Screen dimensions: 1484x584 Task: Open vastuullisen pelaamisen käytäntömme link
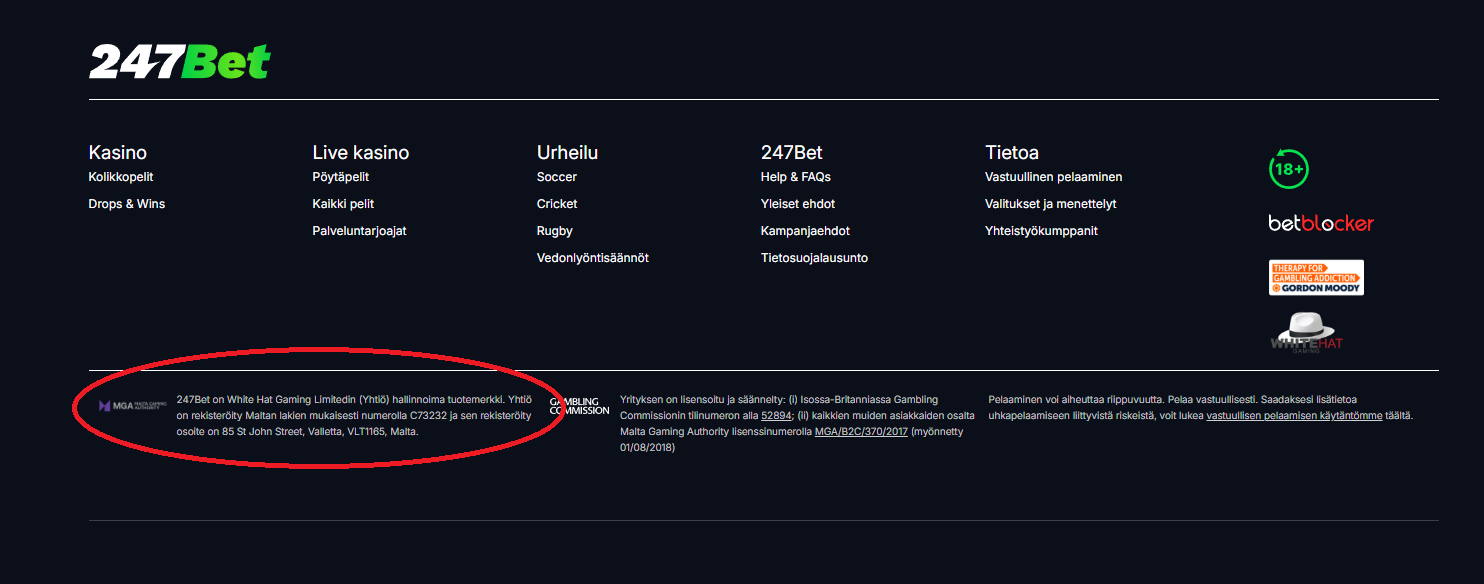[1295, 416]
